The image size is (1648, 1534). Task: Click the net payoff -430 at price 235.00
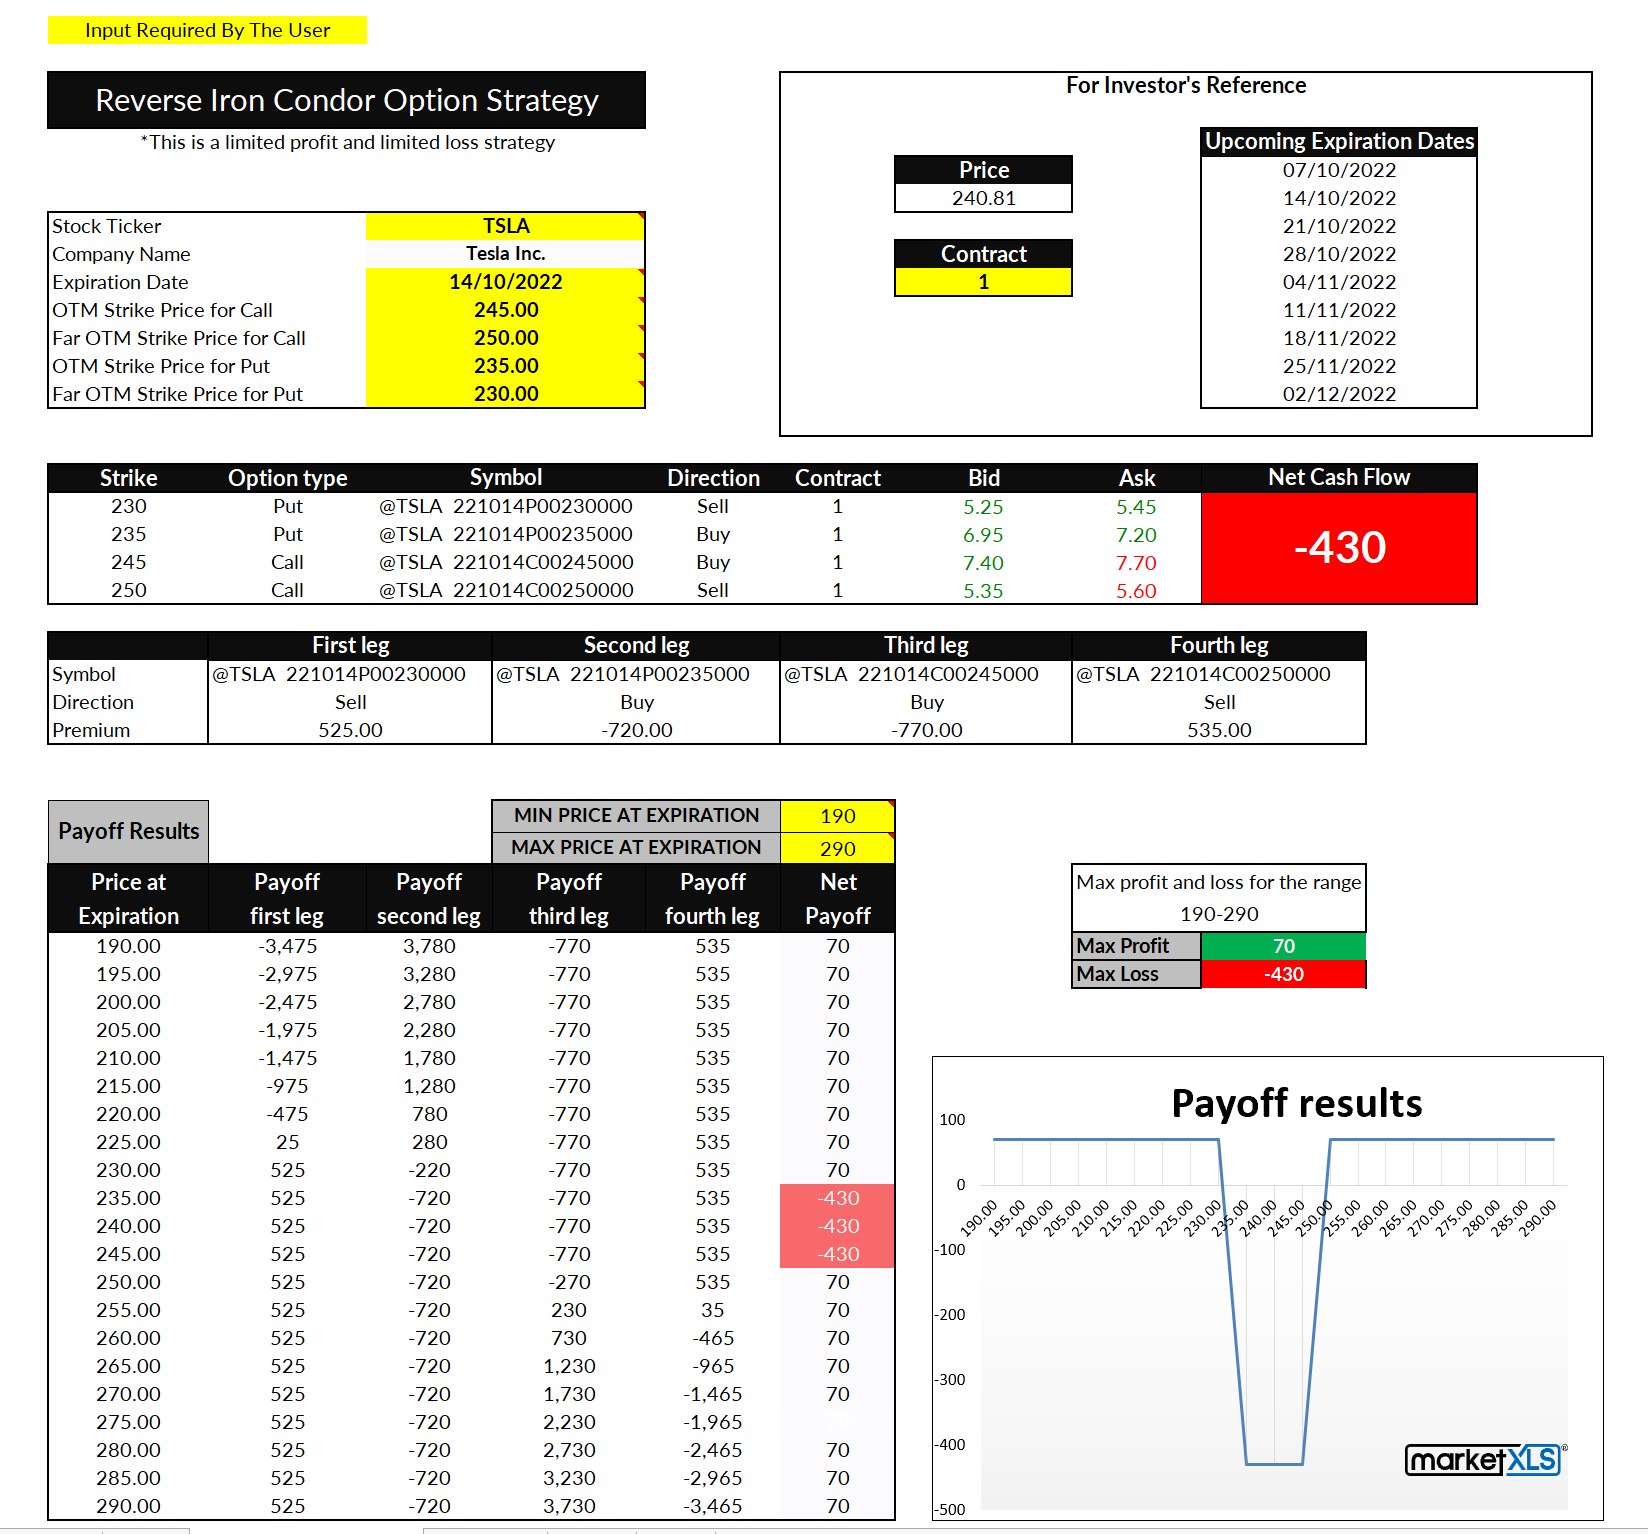click(837, 1198)
